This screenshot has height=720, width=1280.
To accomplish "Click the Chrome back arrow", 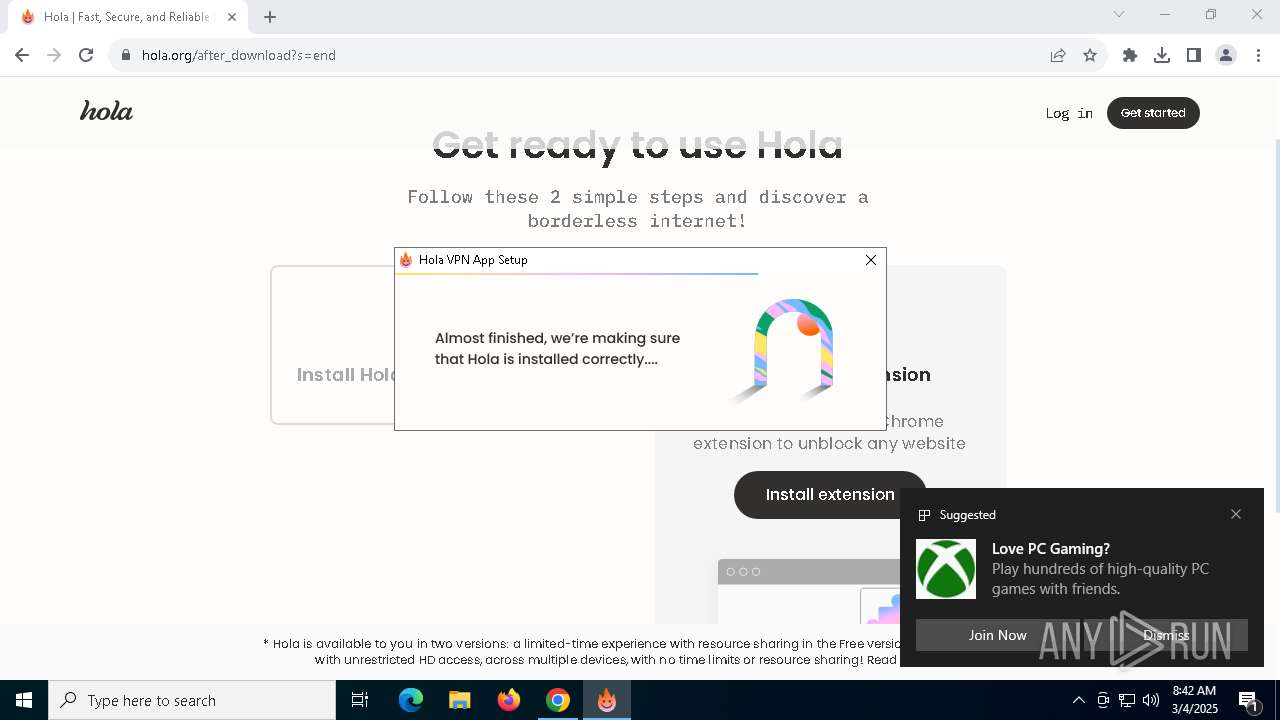I will tap(22, 55).
